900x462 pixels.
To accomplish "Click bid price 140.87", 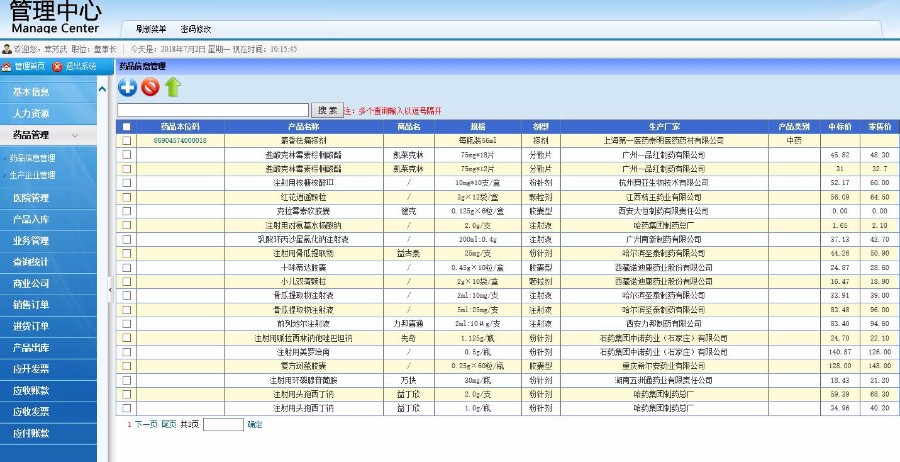I will tap(840, 352).
